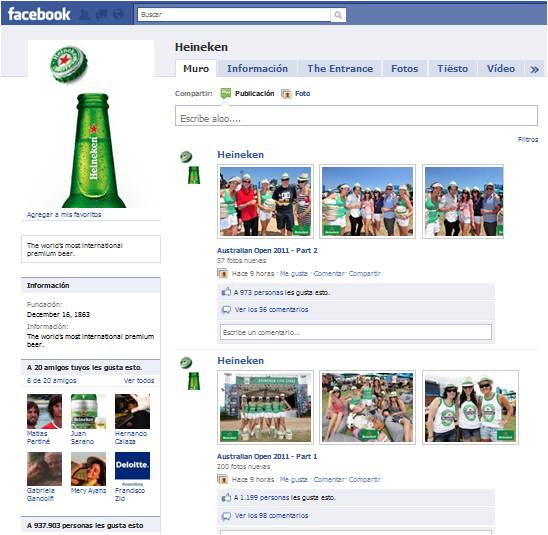Open the Información tab
This screenshot has height=535, width=548.
pyautogui.click(x=257, y=68)
